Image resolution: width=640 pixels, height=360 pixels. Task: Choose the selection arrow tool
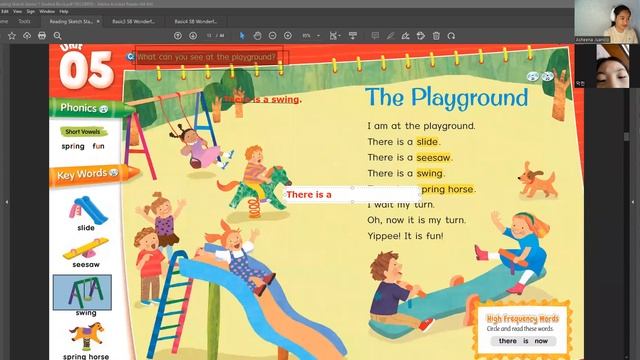242,36
